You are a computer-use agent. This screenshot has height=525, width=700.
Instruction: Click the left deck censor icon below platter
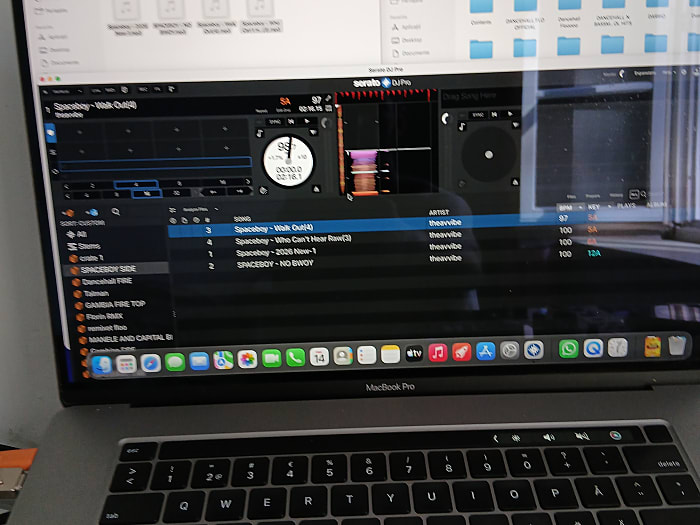click(x=264, y=191)
